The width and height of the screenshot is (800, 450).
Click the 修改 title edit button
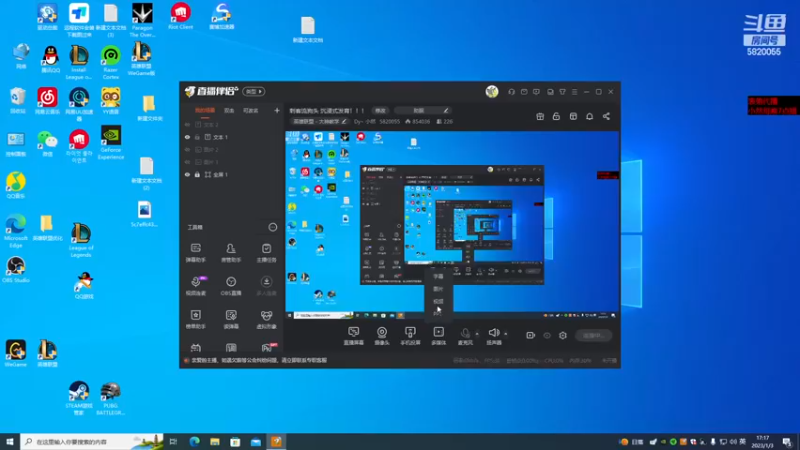pyautogui.click(x=381, y=110)
